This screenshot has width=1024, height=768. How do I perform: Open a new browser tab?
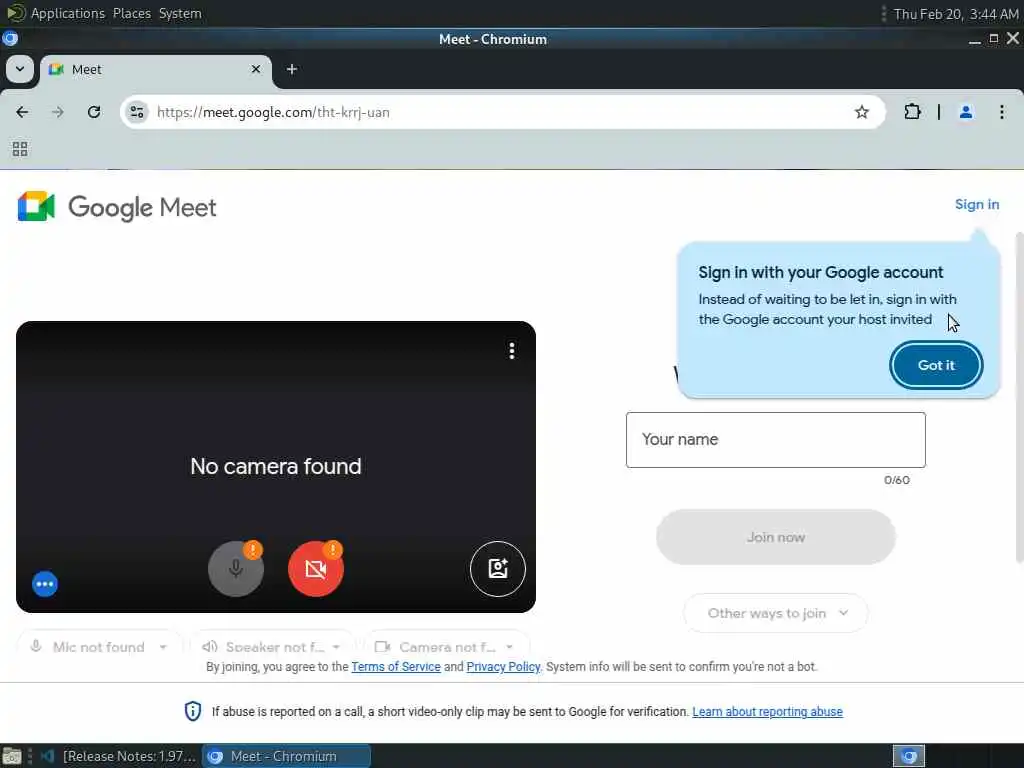point(292,69)
